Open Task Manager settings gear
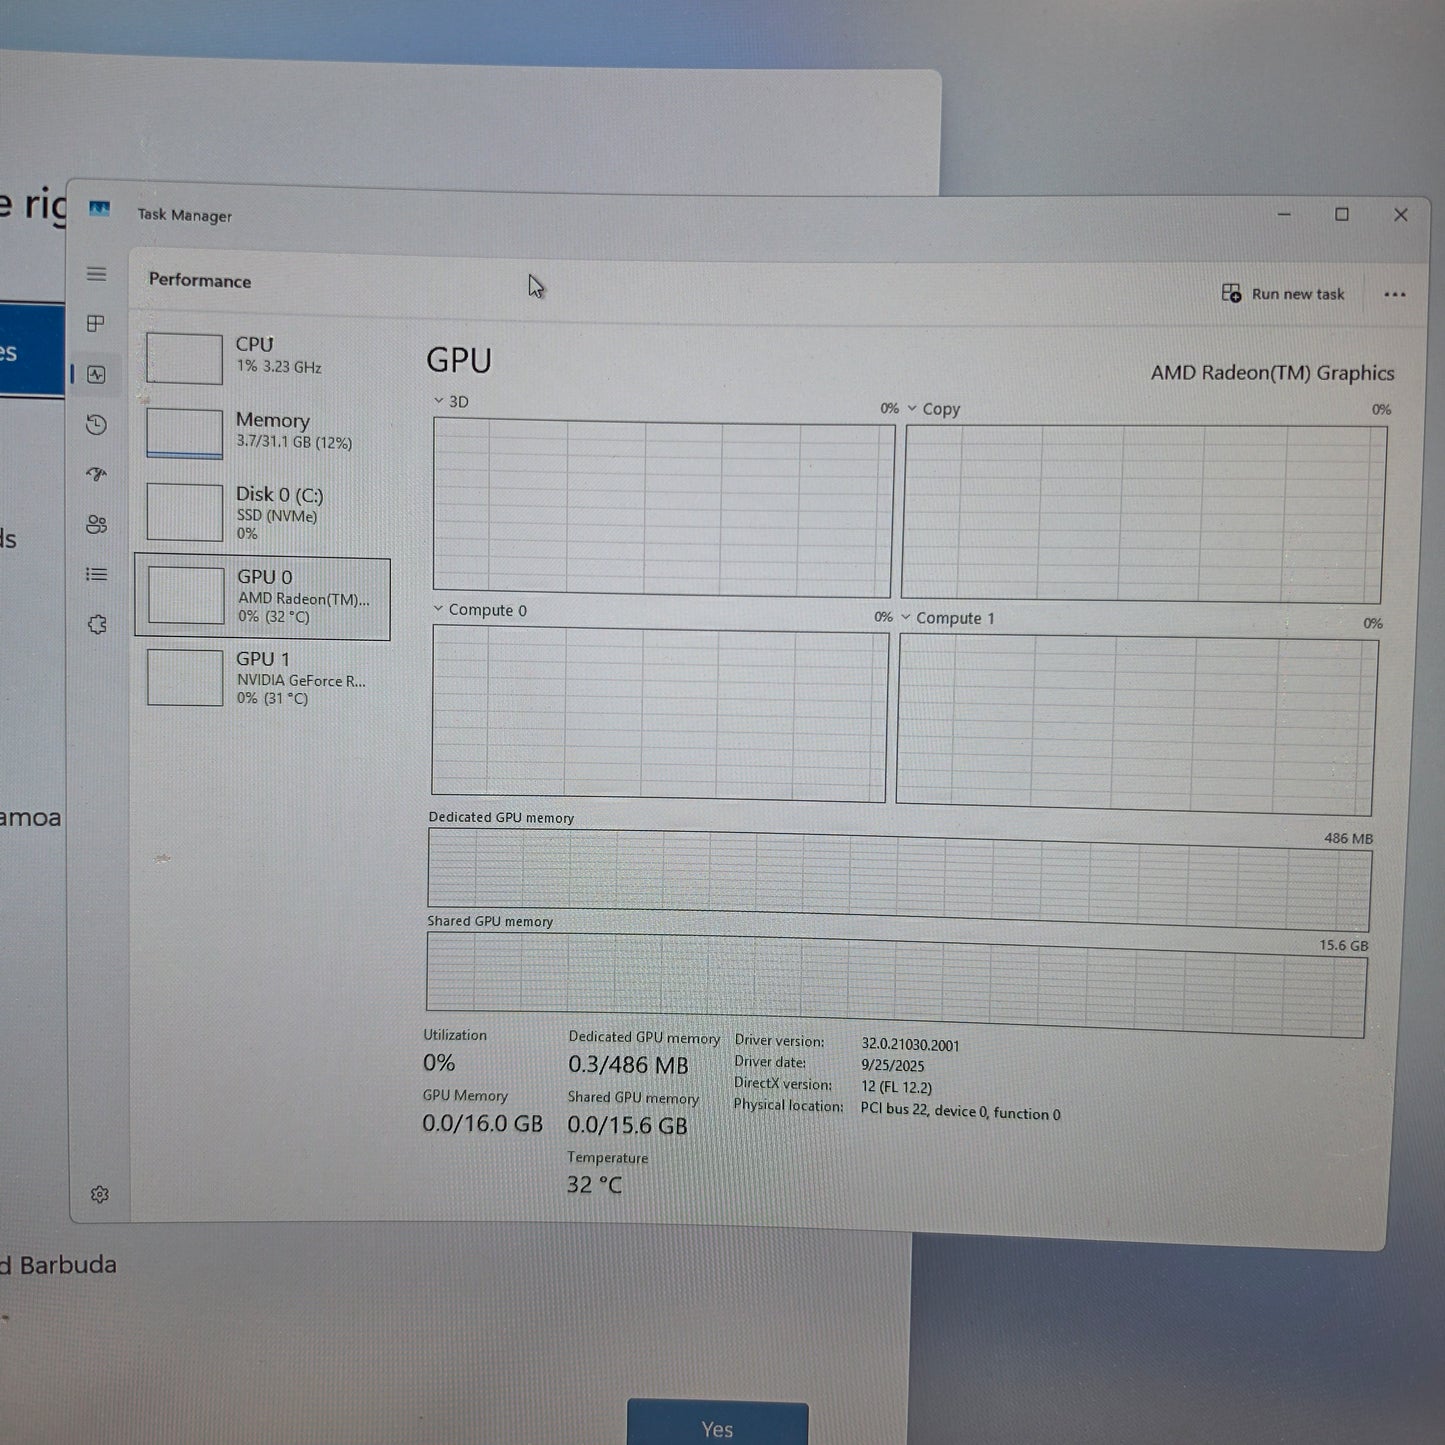The image size is (1445, 1445). pos(99,1194)
